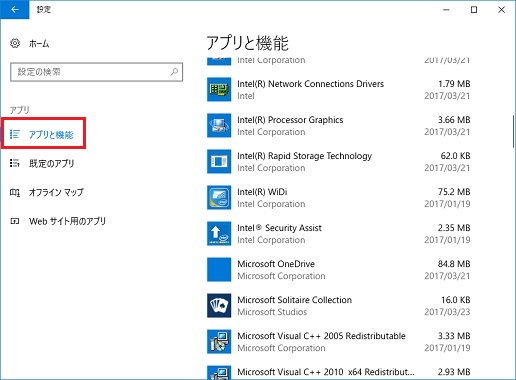Select Intel(R) Processor Graphics entry
This screenshot has width=516, height=380.
point(338,125)
